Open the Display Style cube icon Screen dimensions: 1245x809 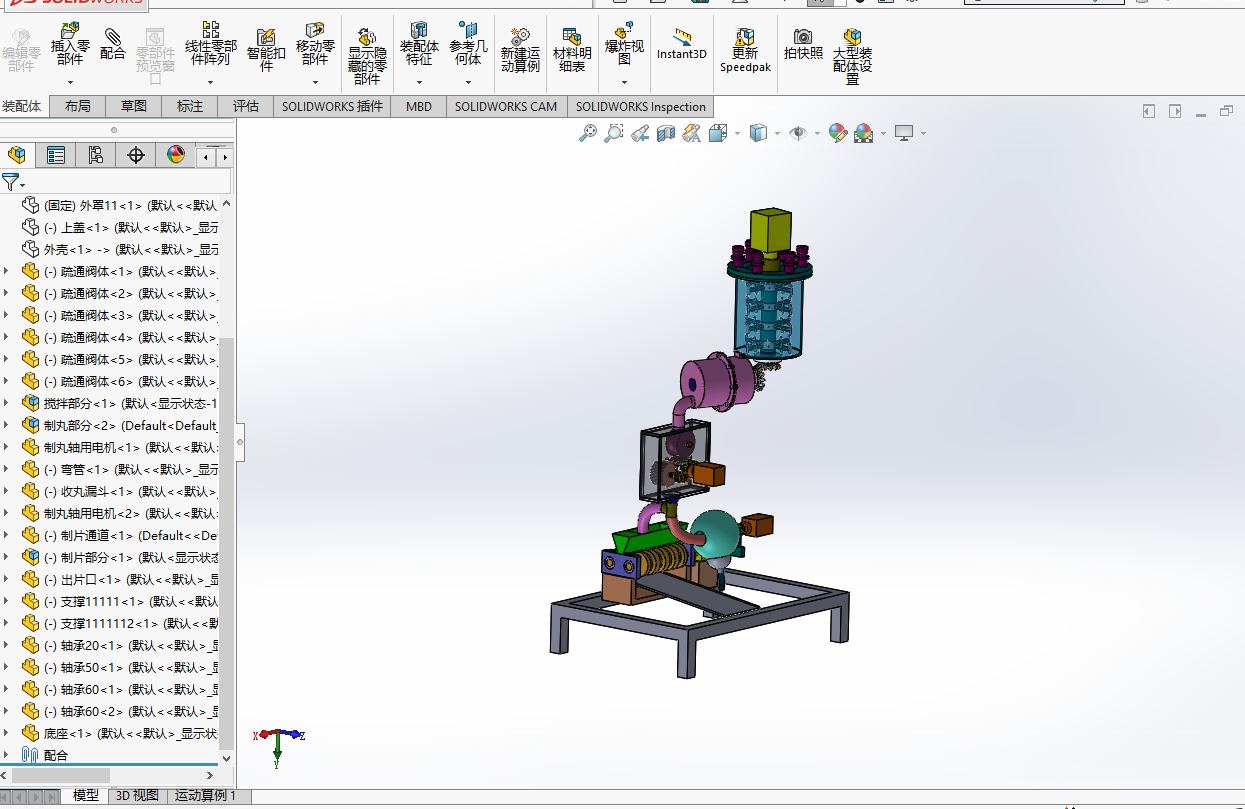coord(758,132)
